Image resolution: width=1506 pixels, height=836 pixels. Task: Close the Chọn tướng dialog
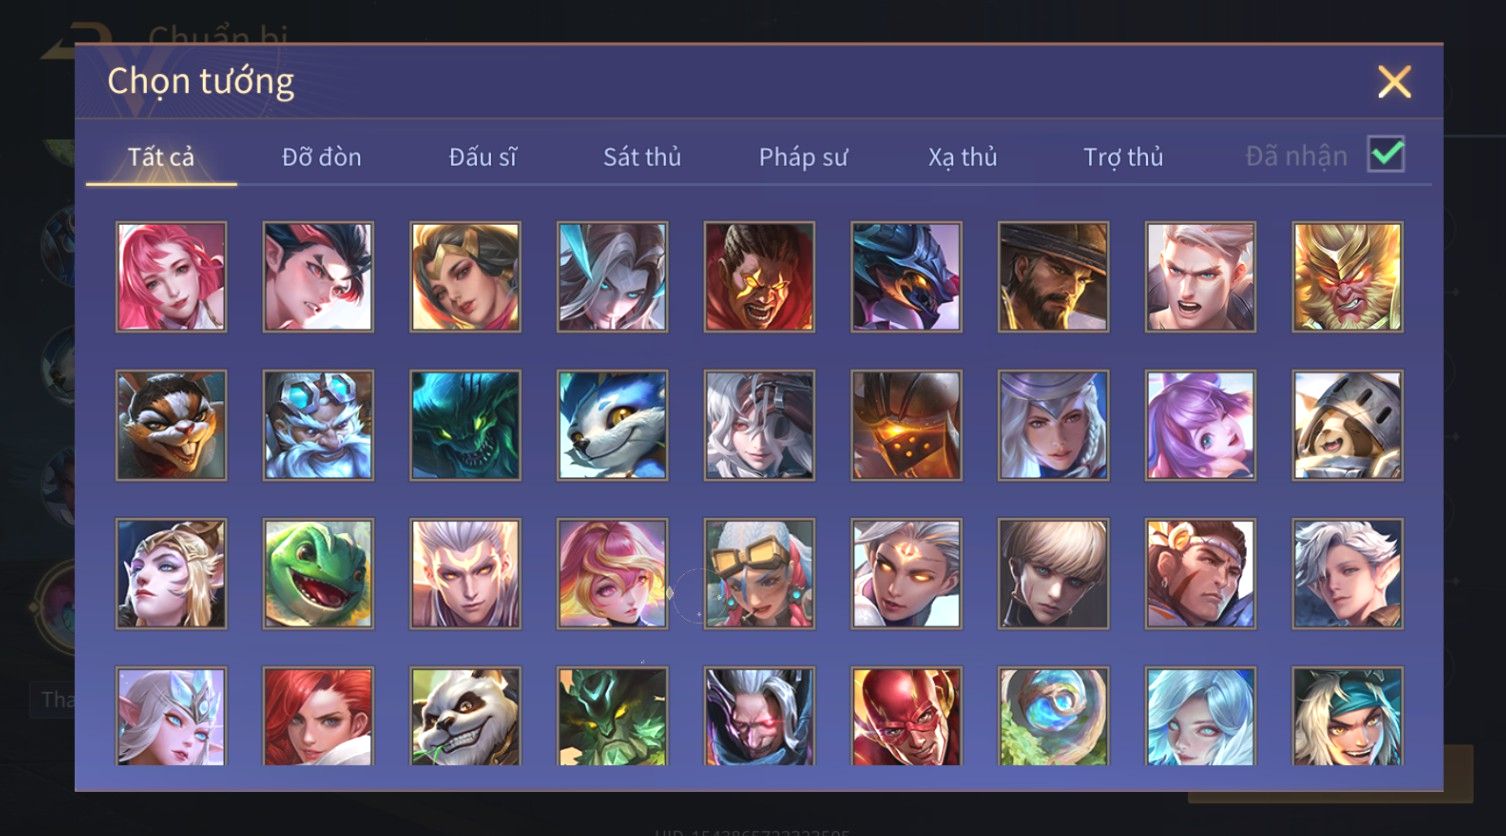[x=1394, y=82]
